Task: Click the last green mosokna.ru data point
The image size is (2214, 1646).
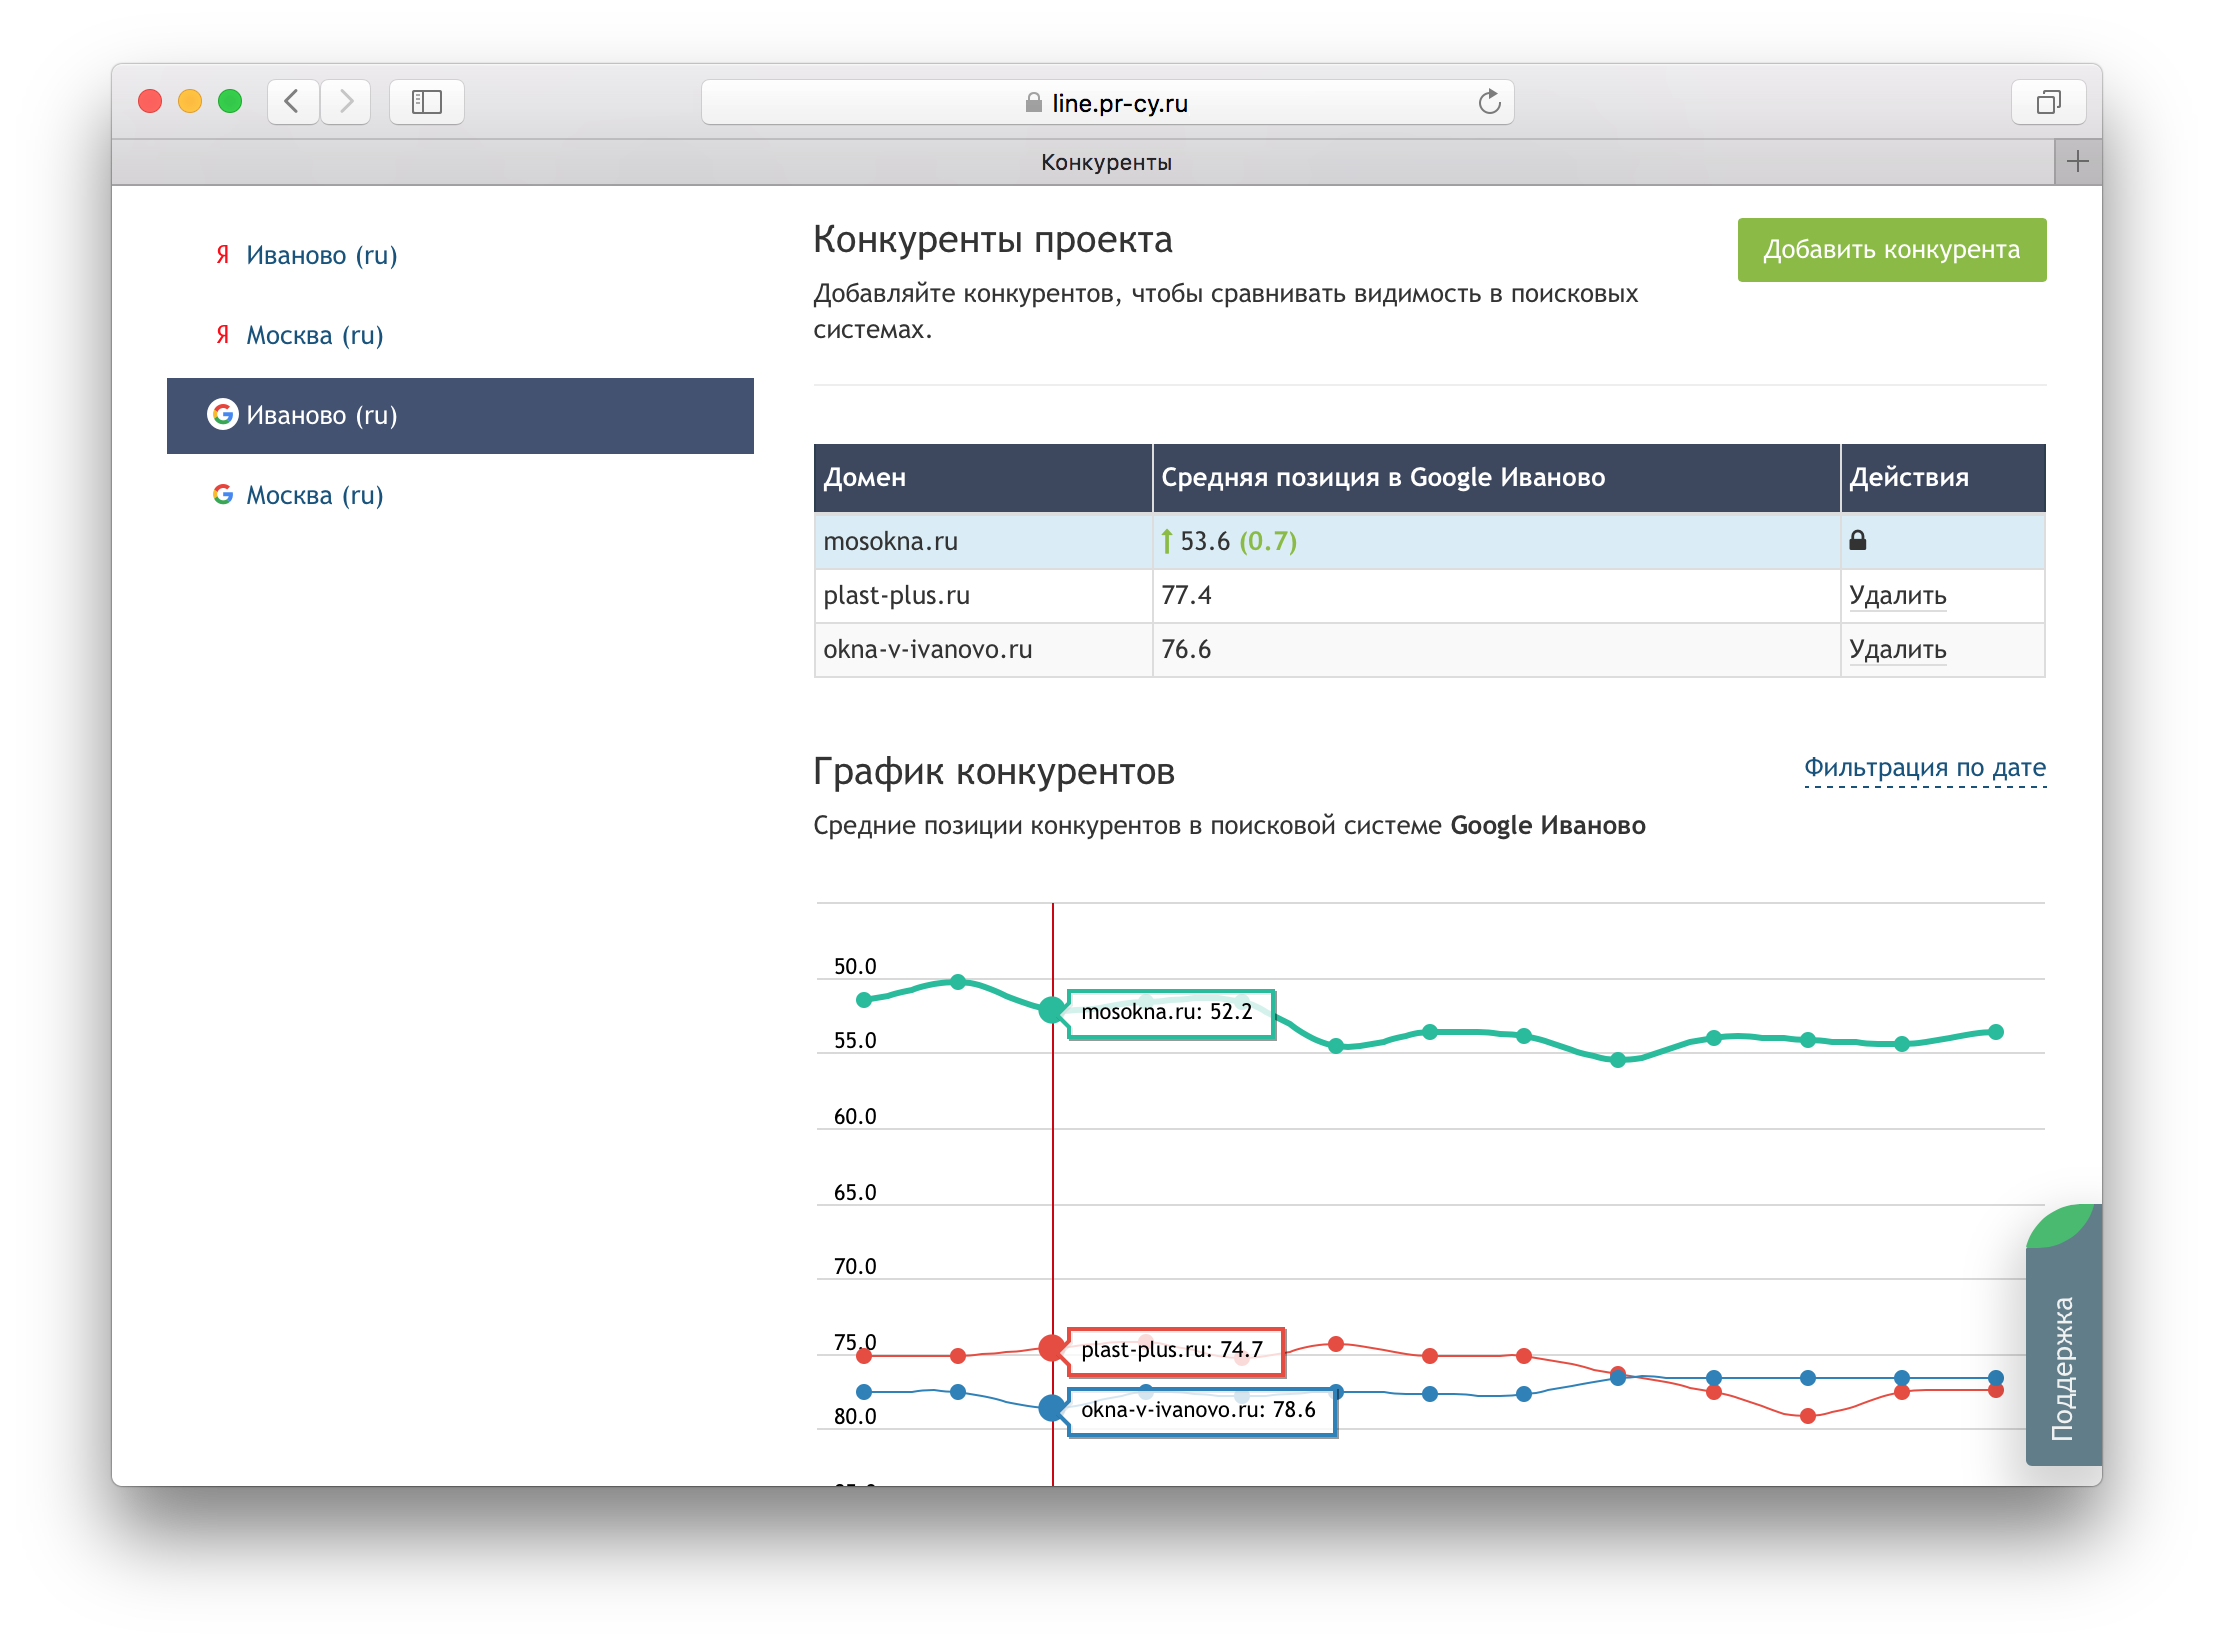Action: point(1996,1032)
